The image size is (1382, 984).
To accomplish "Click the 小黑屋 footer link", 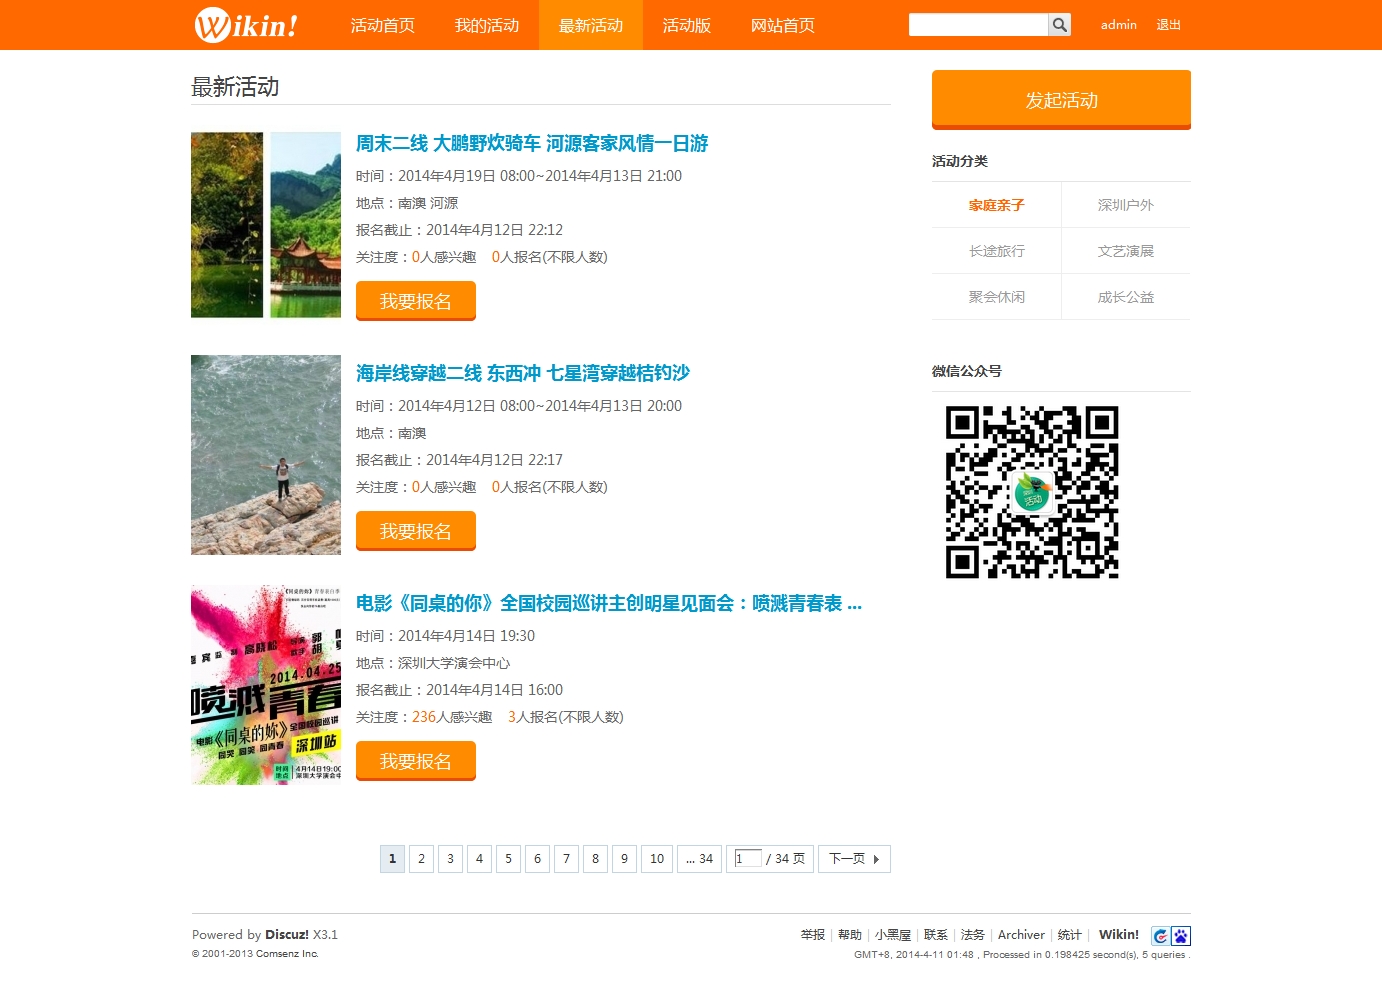I will coord(892,934).
